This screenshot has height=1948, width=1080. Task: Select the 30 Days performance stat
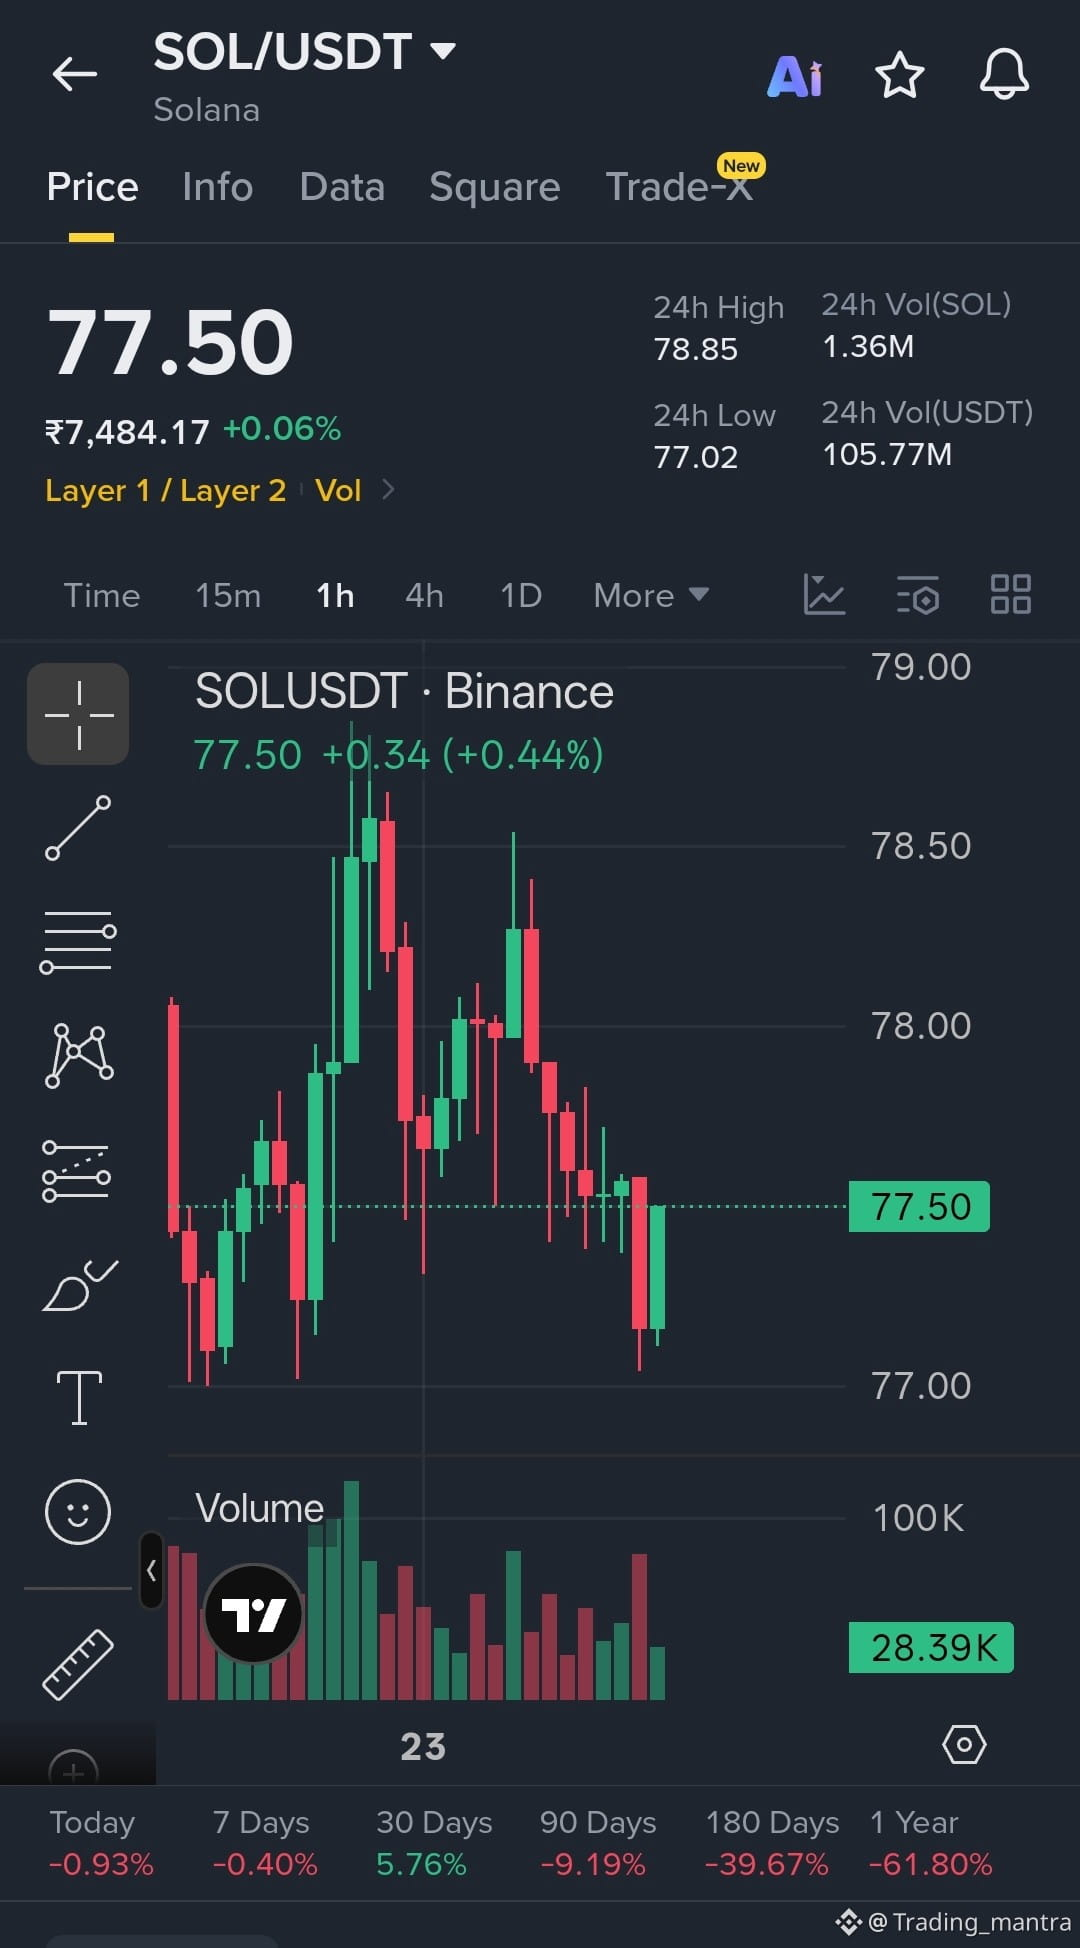[434, 1843]
